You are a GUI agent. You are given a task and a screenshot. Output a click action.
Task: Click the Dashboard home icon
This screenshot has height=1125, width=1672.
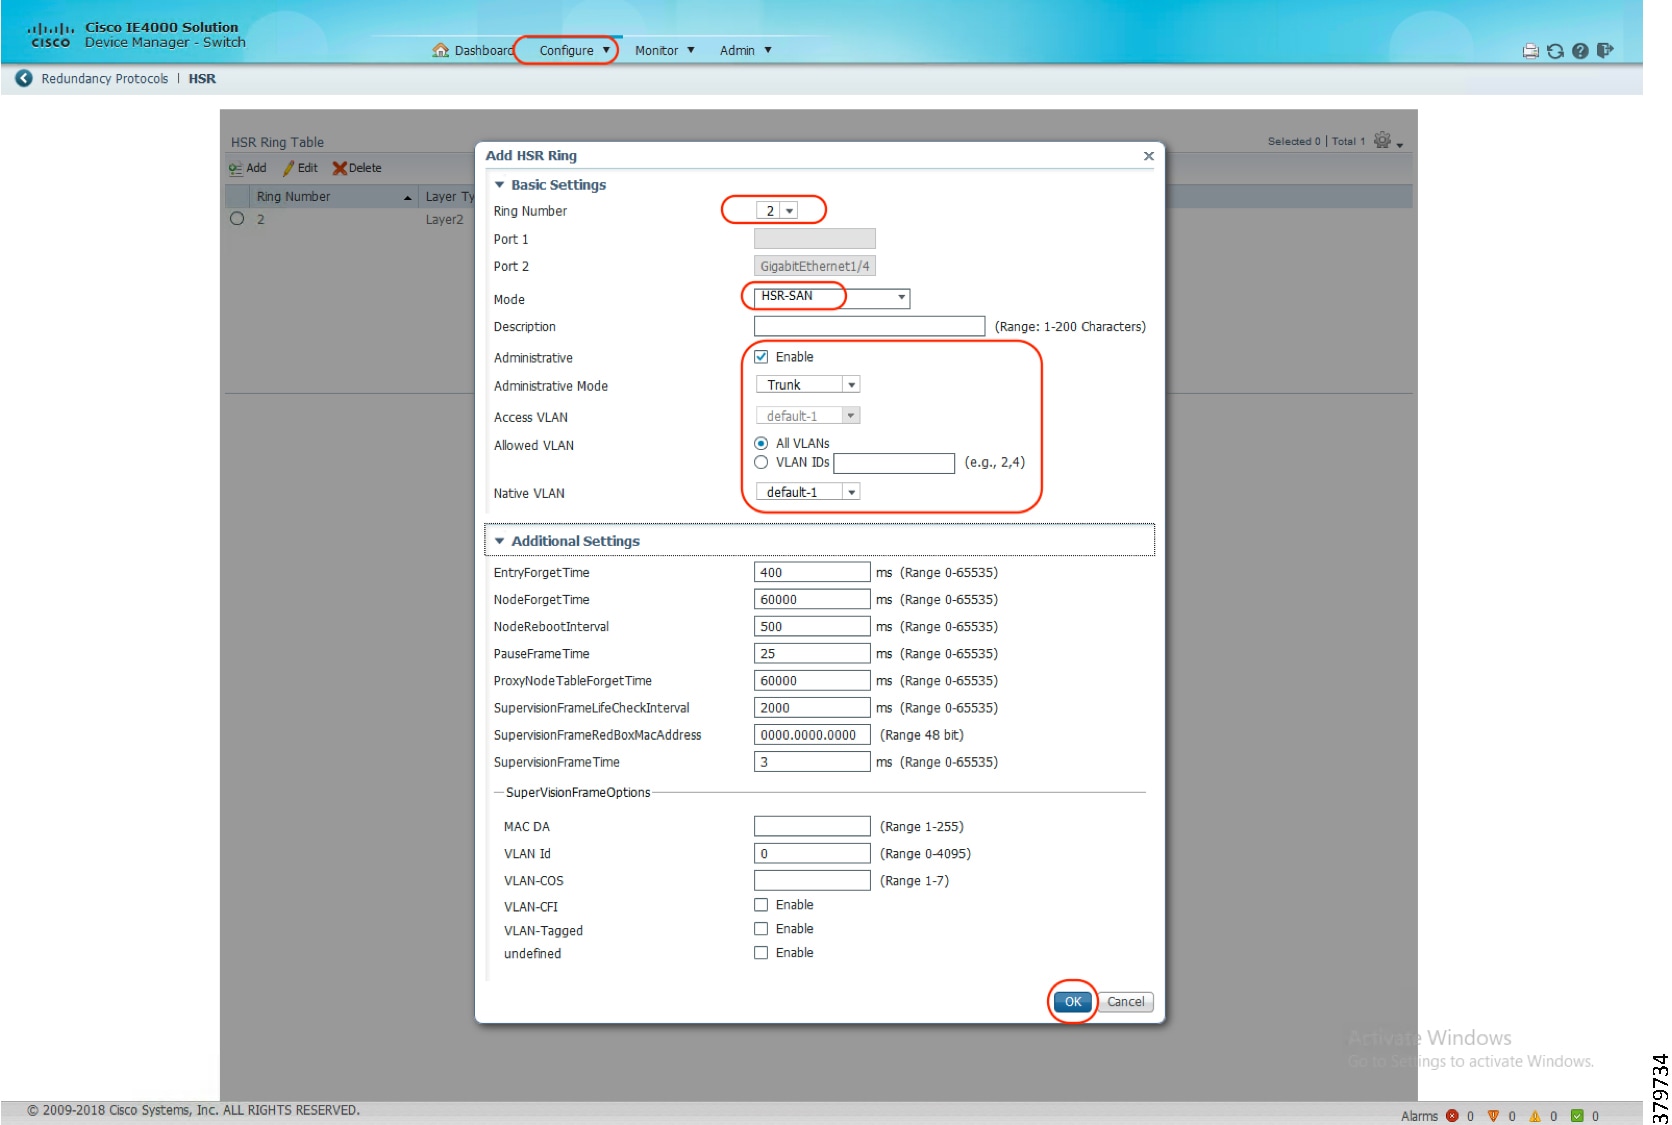pyautogui.click(x=440, y=50)
